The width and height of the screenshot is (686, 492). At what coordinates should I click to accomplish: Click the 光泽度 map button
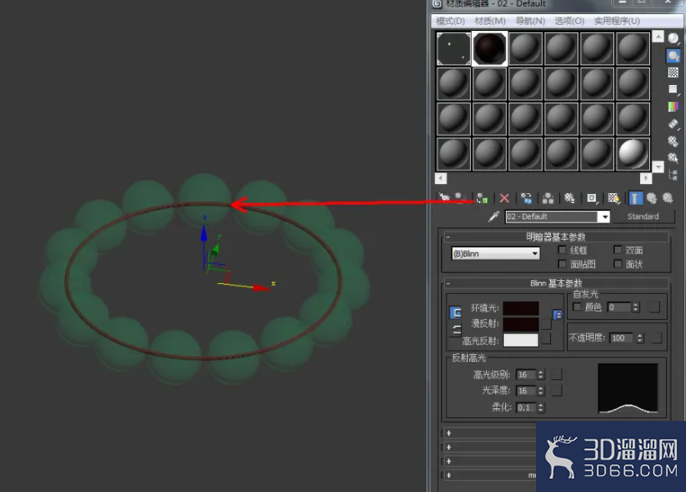pos(557,391)
